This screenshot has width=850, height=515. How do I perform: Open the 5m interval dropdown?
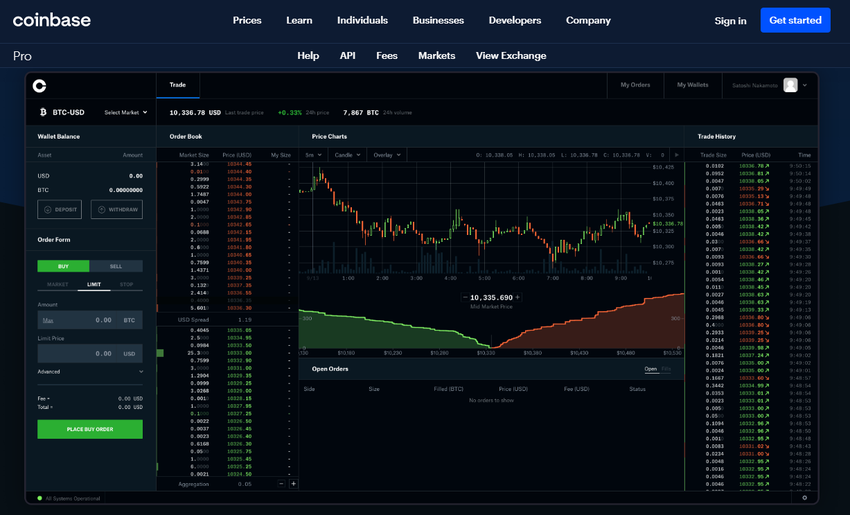pos(313,155)
